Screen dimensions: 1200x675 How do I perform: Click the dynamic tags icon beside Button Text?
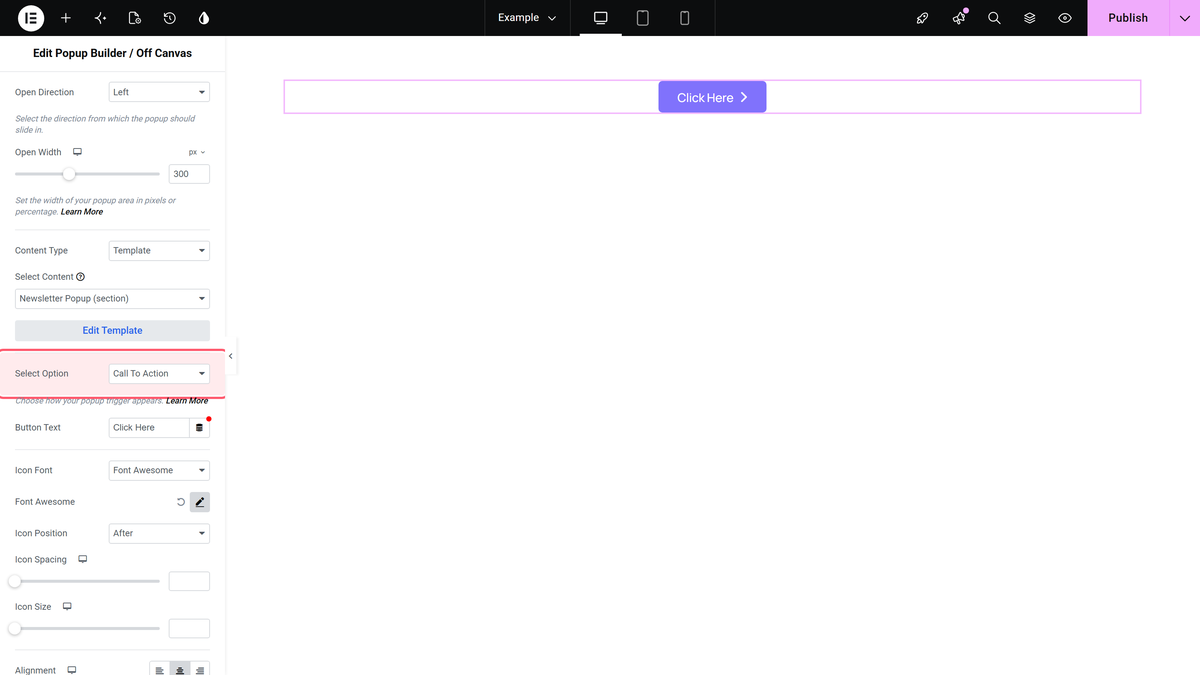[x=199, y=428]
